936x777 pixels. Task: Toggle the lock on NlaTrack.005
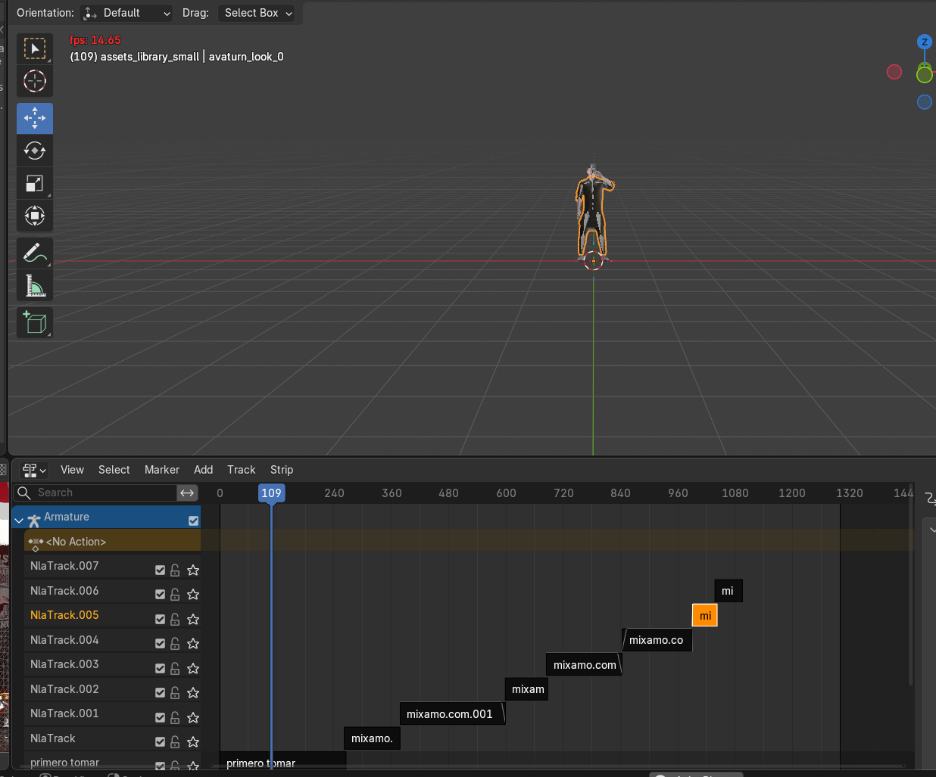point(175,620)
